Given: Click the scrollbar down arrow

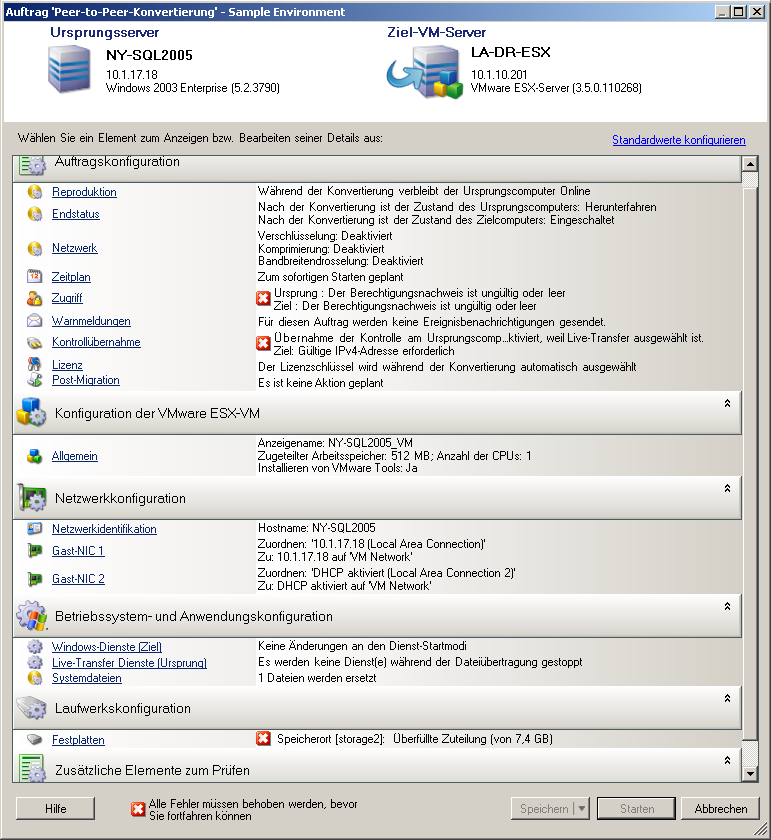Looking at the screenshot, I should coord(750,774).
